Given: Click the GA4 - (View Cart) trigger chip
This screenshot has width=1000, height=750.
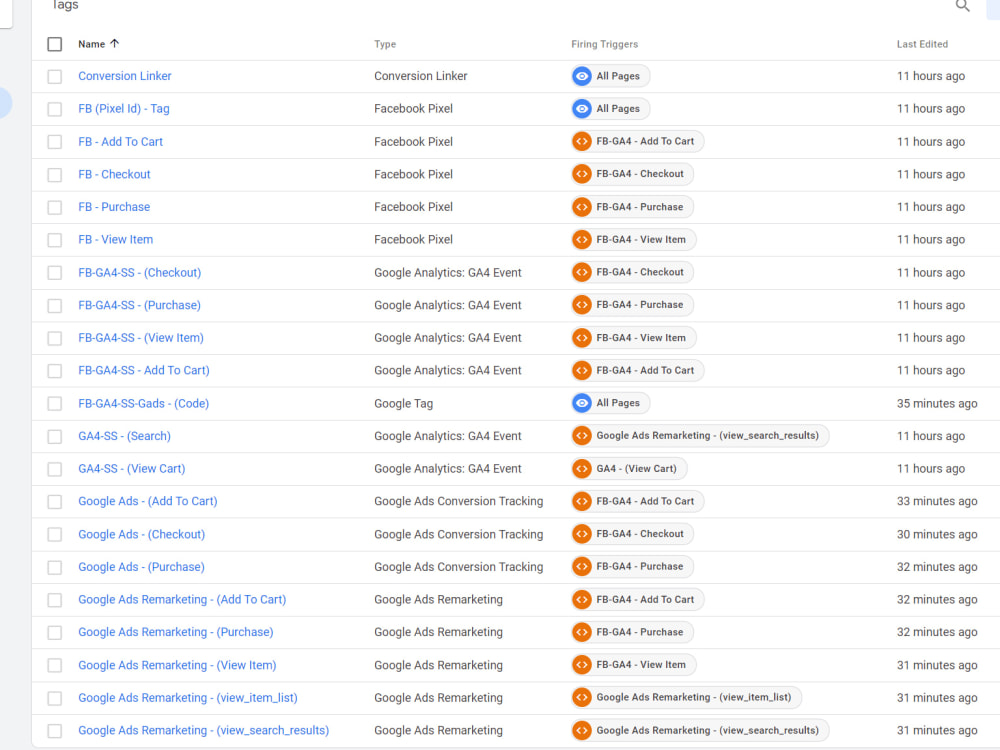Looking at the screenshot, I should 629,468.
